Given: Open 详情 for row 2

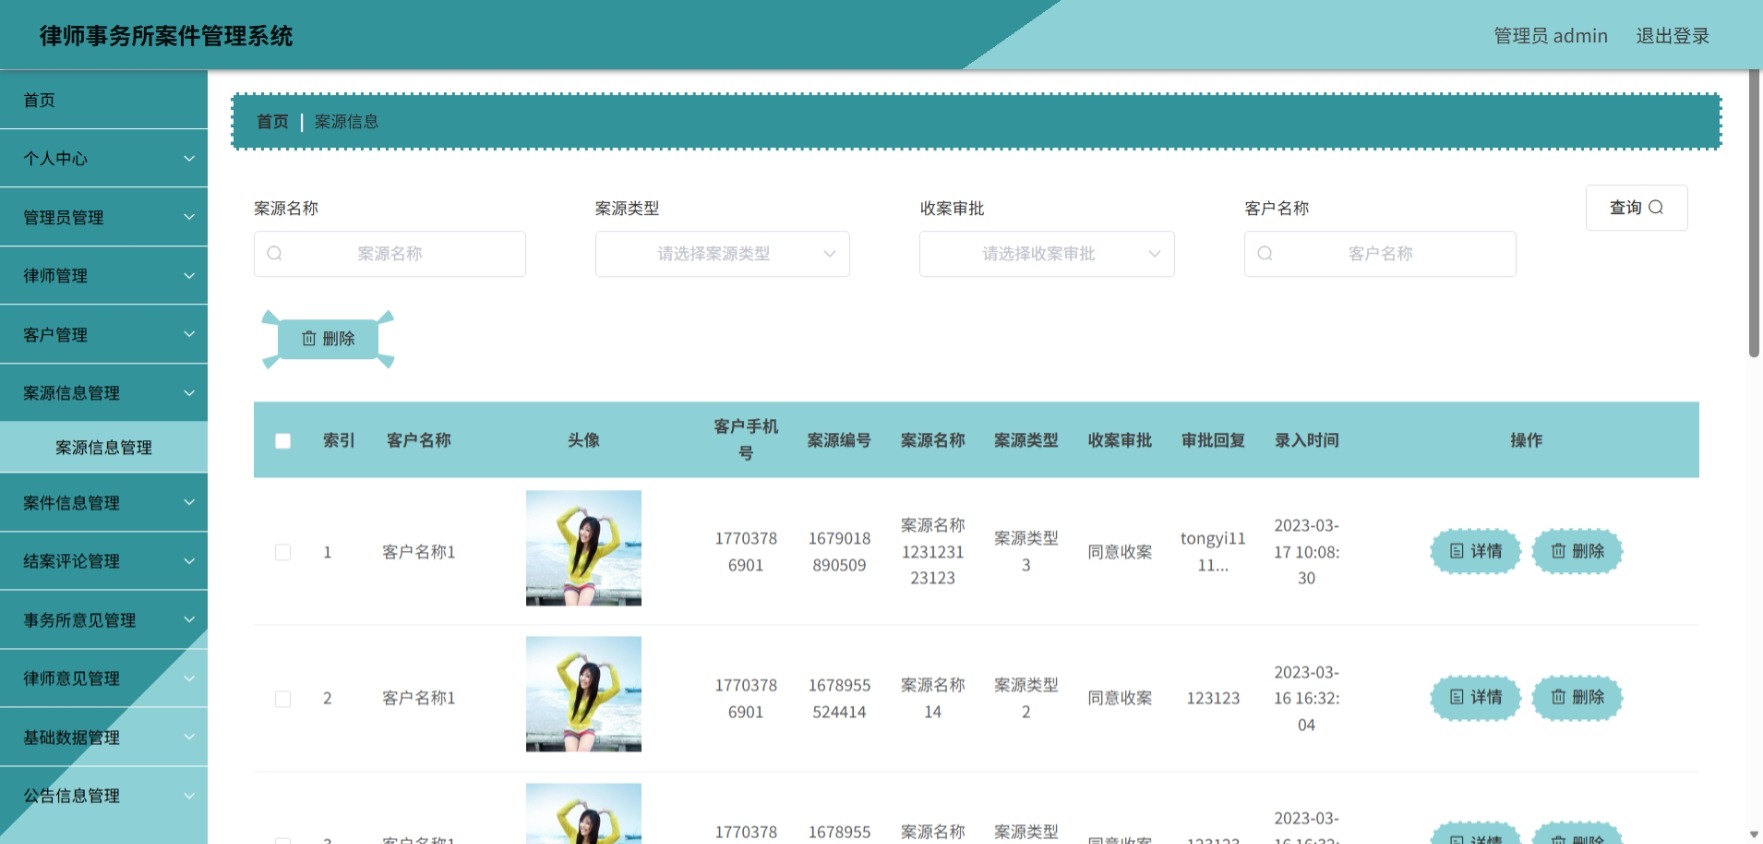Looking at the screenshot, I should 1475,697.
